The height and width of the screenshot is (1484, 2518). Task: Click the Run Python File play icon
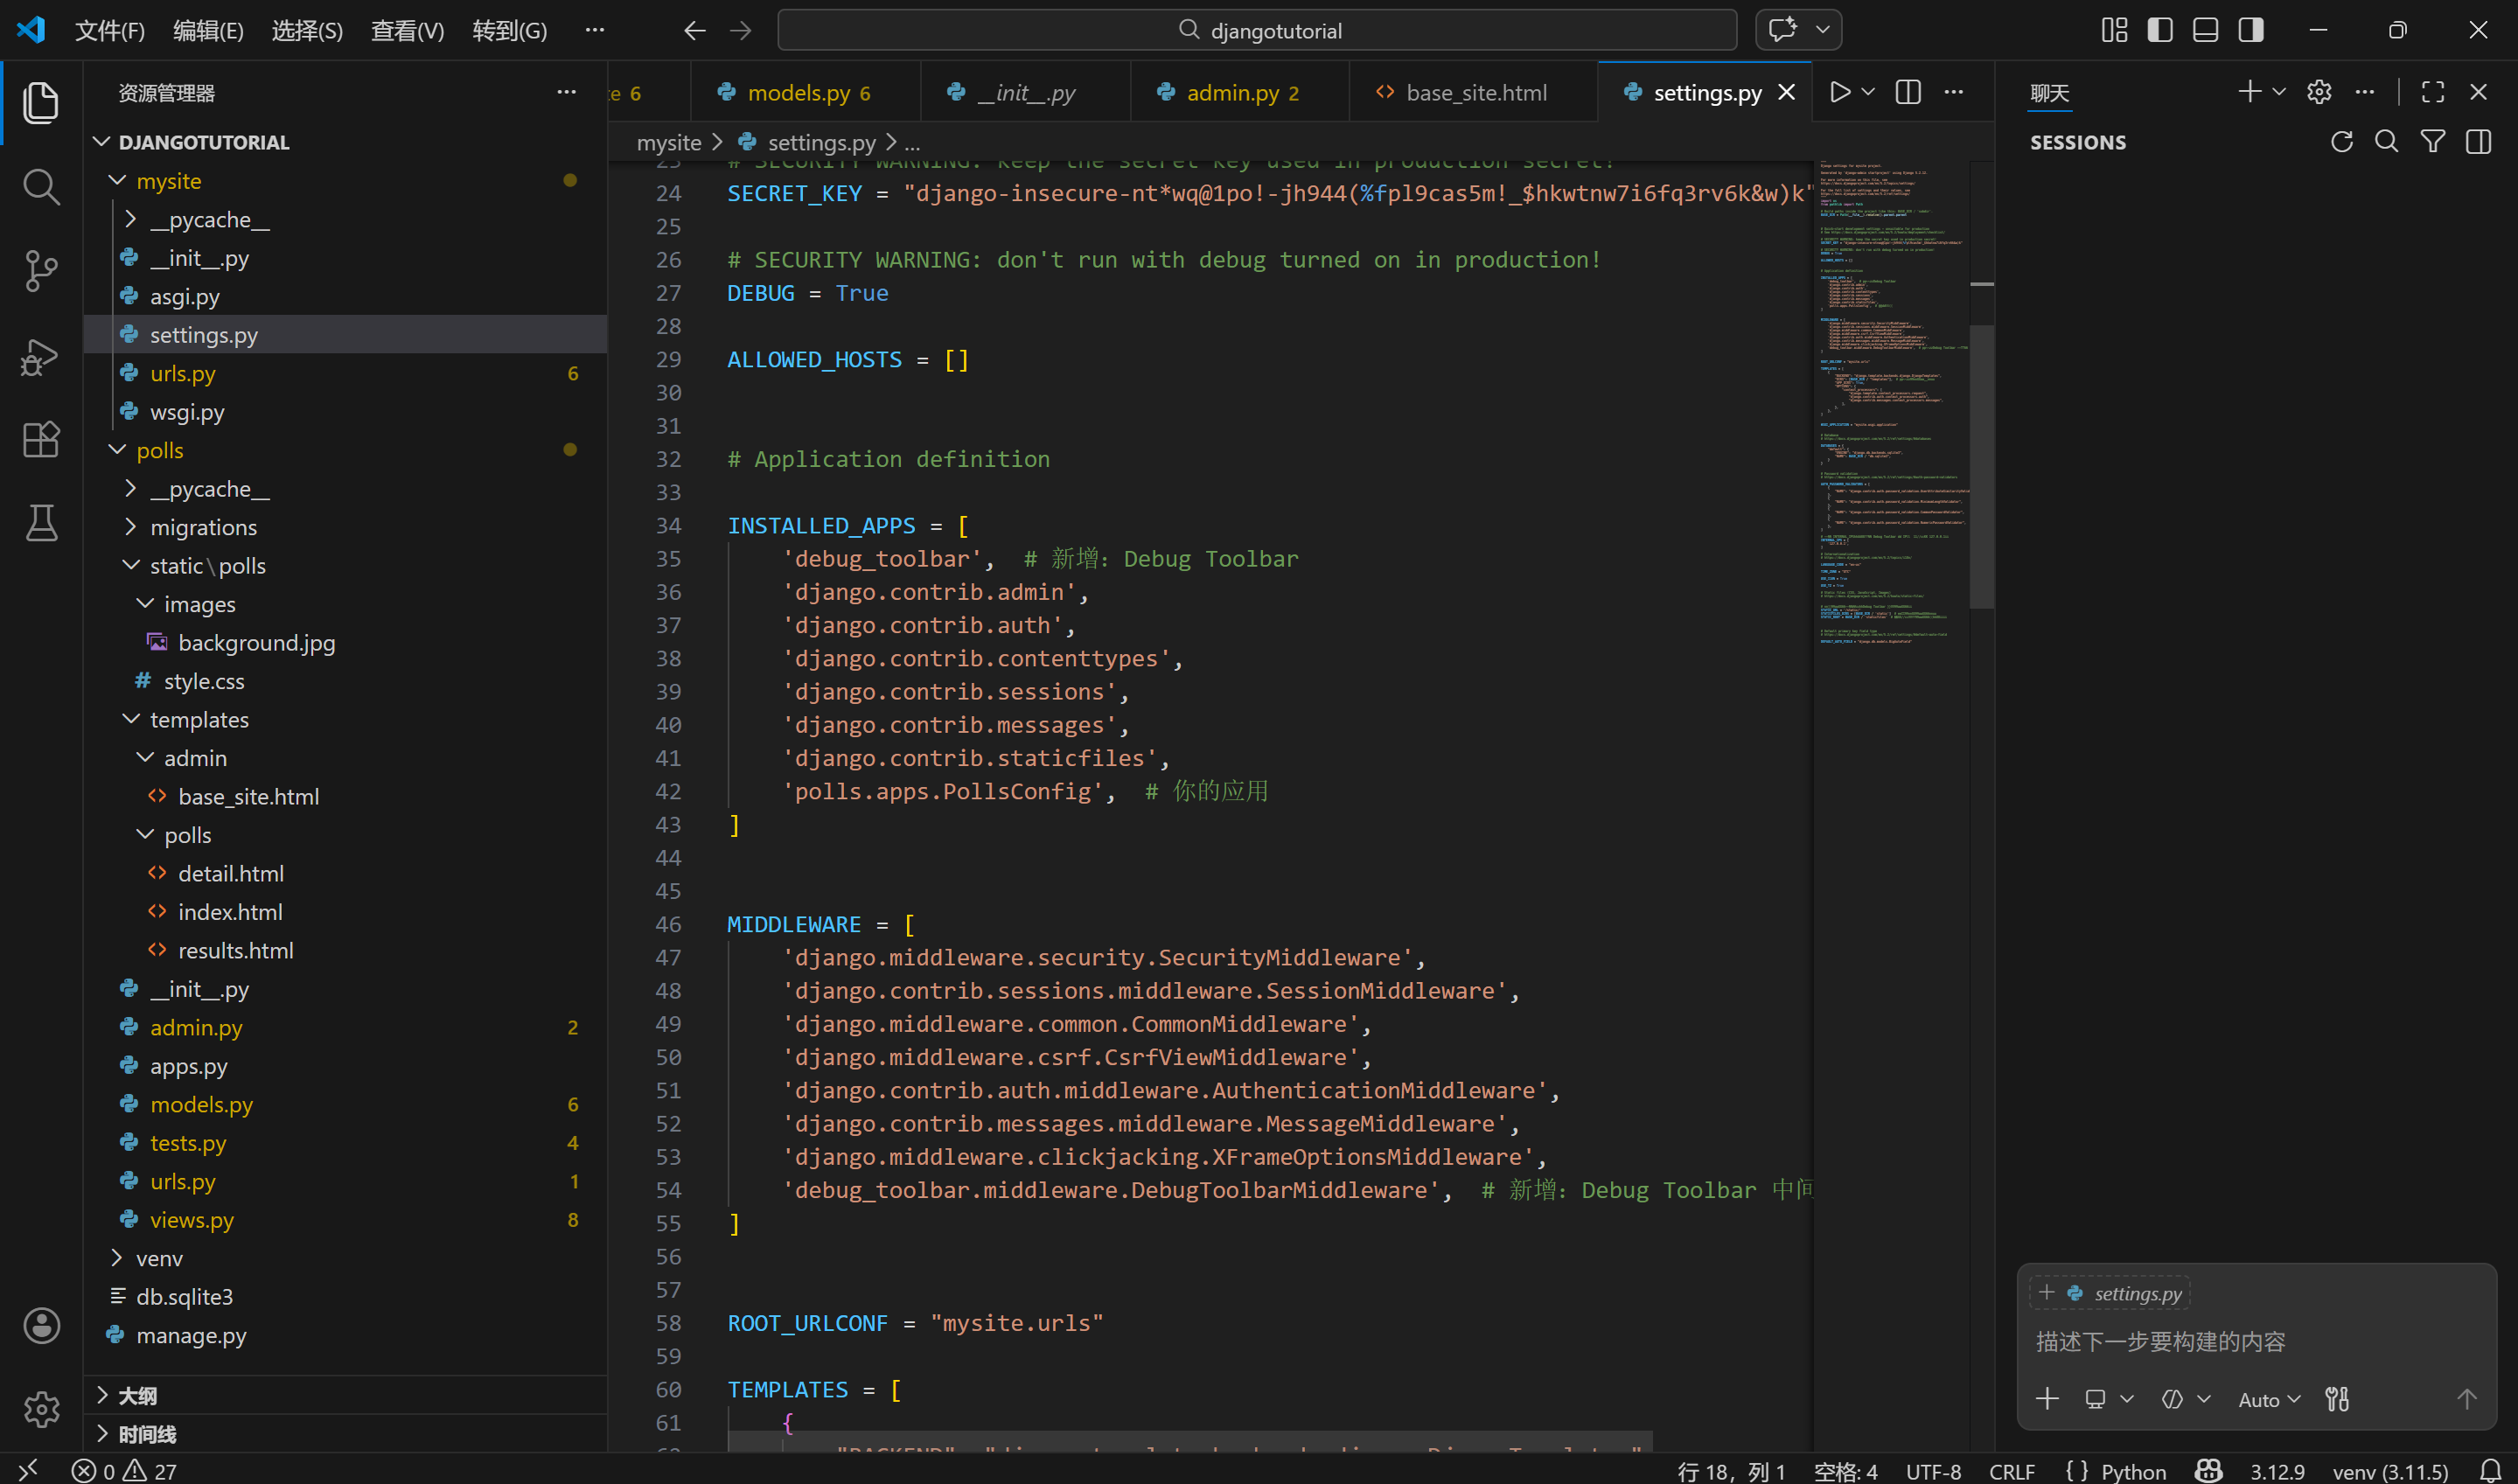(1839, 92)
